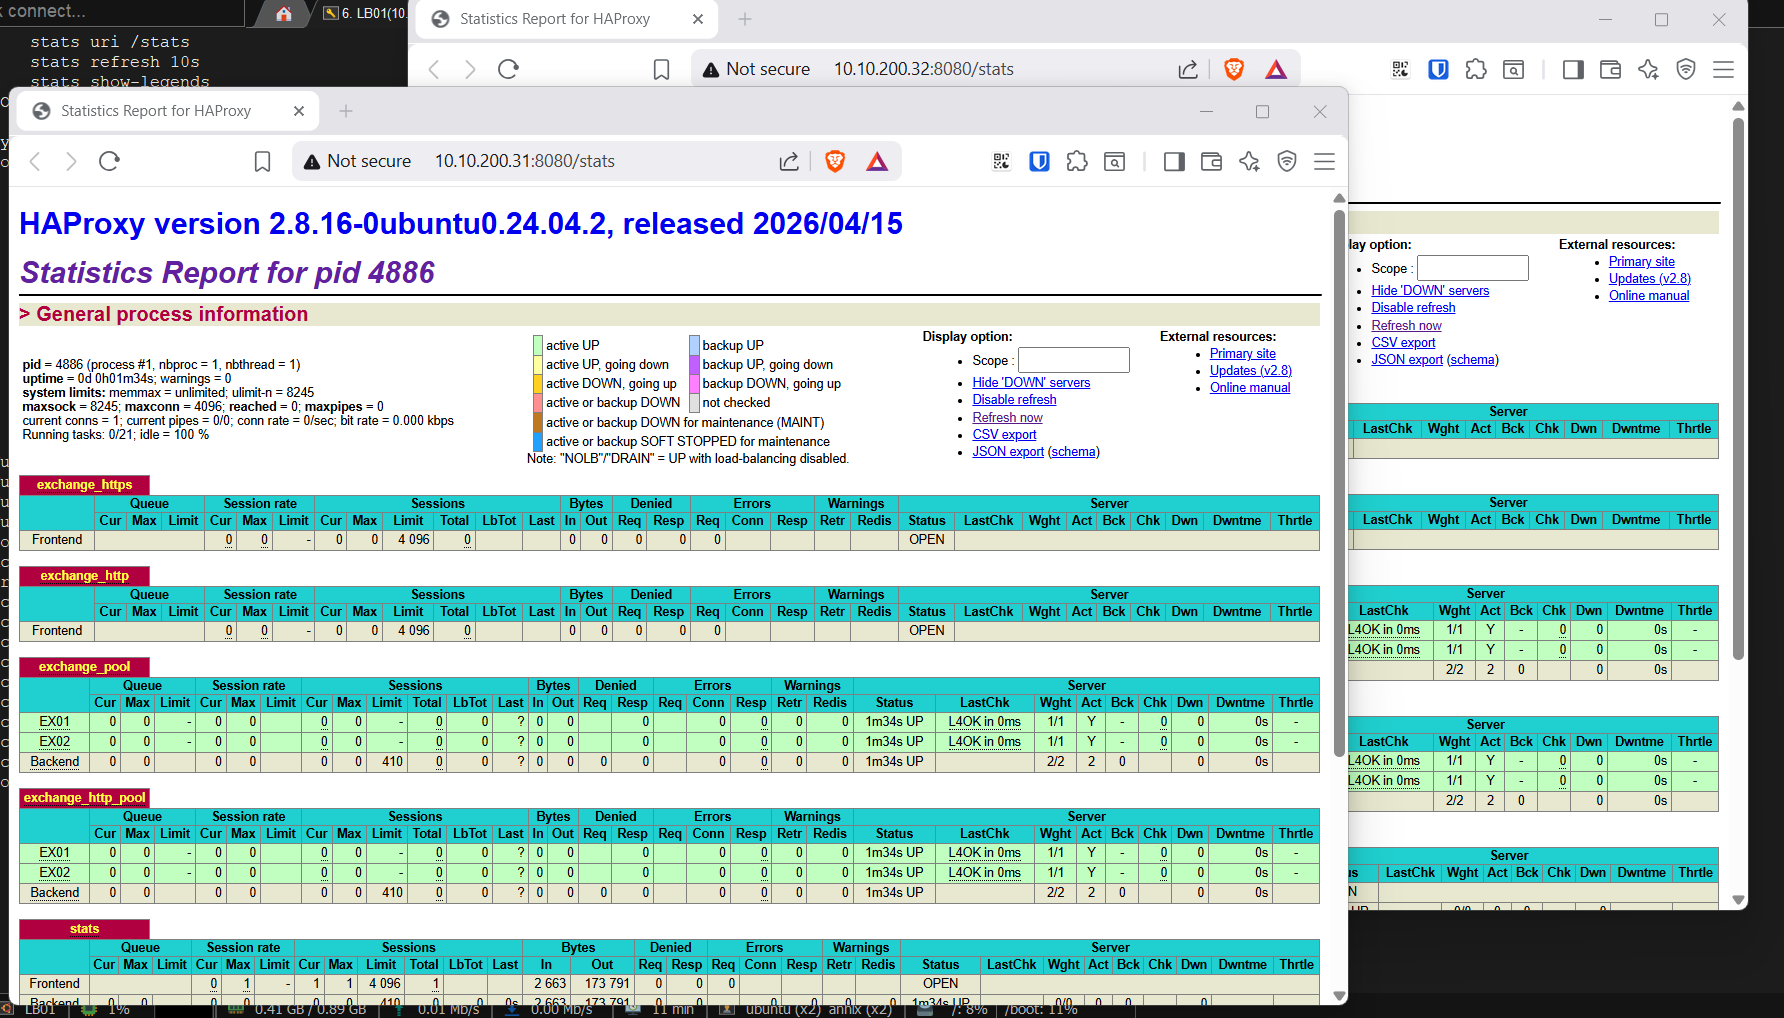Open a new tab in the front window
The image size is (1784, 1018).
(346, 111)
